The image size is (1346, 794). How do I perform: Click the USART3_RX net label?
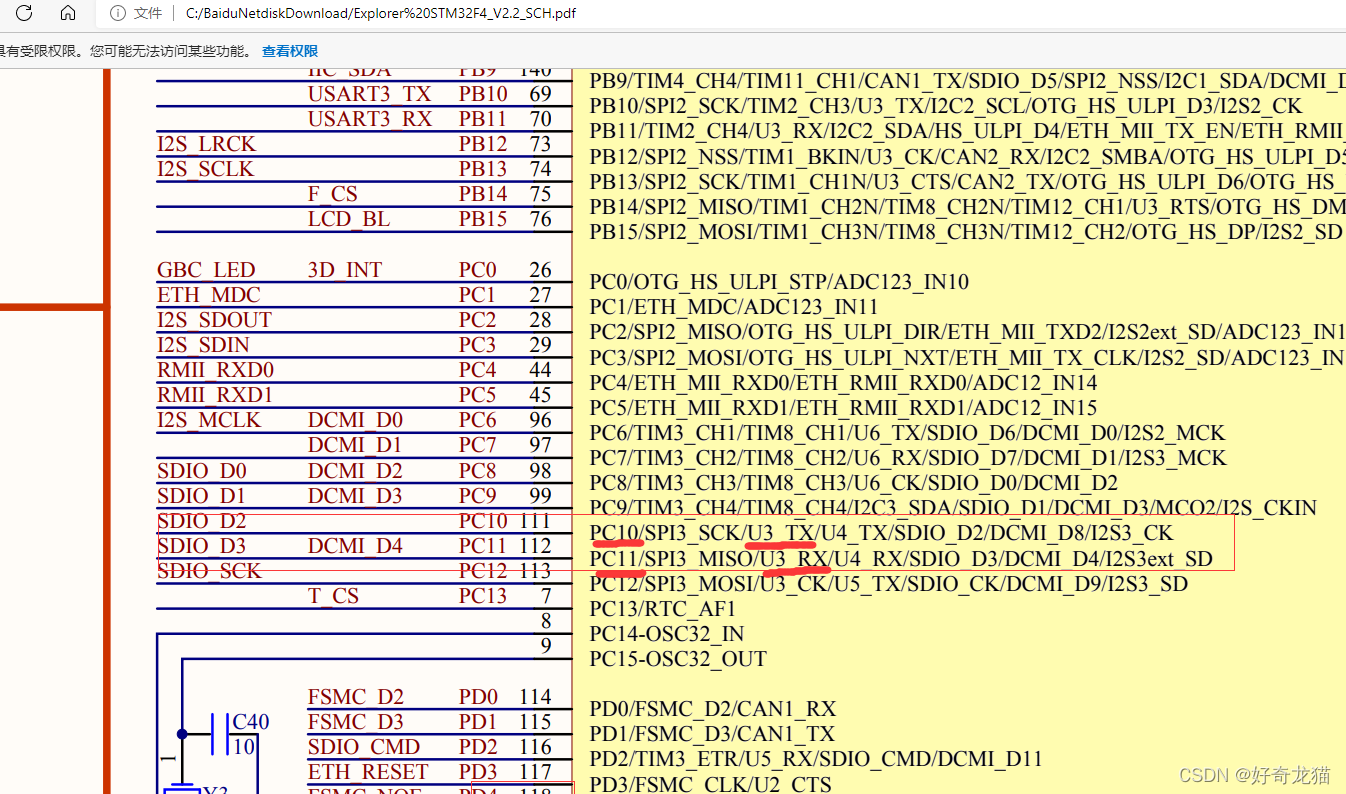370,119
